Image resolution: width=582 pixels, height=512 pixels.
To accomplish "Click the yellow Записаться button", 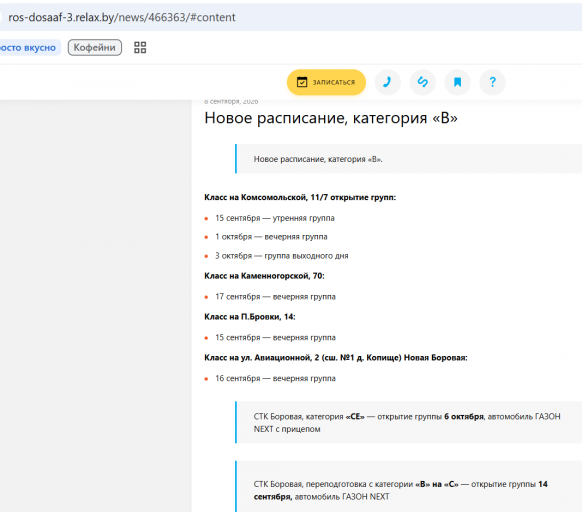I will coord(326,82).
